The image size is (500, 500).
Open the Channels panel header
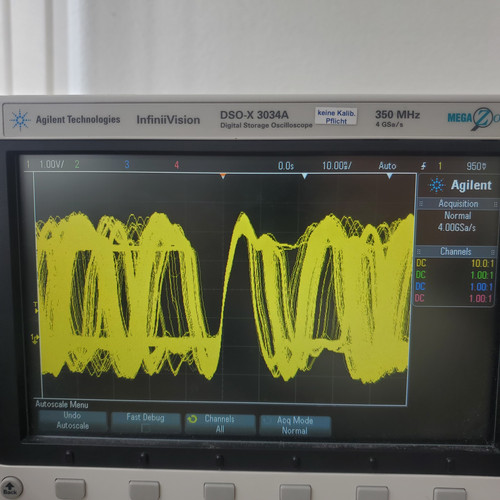pos(455,251)
